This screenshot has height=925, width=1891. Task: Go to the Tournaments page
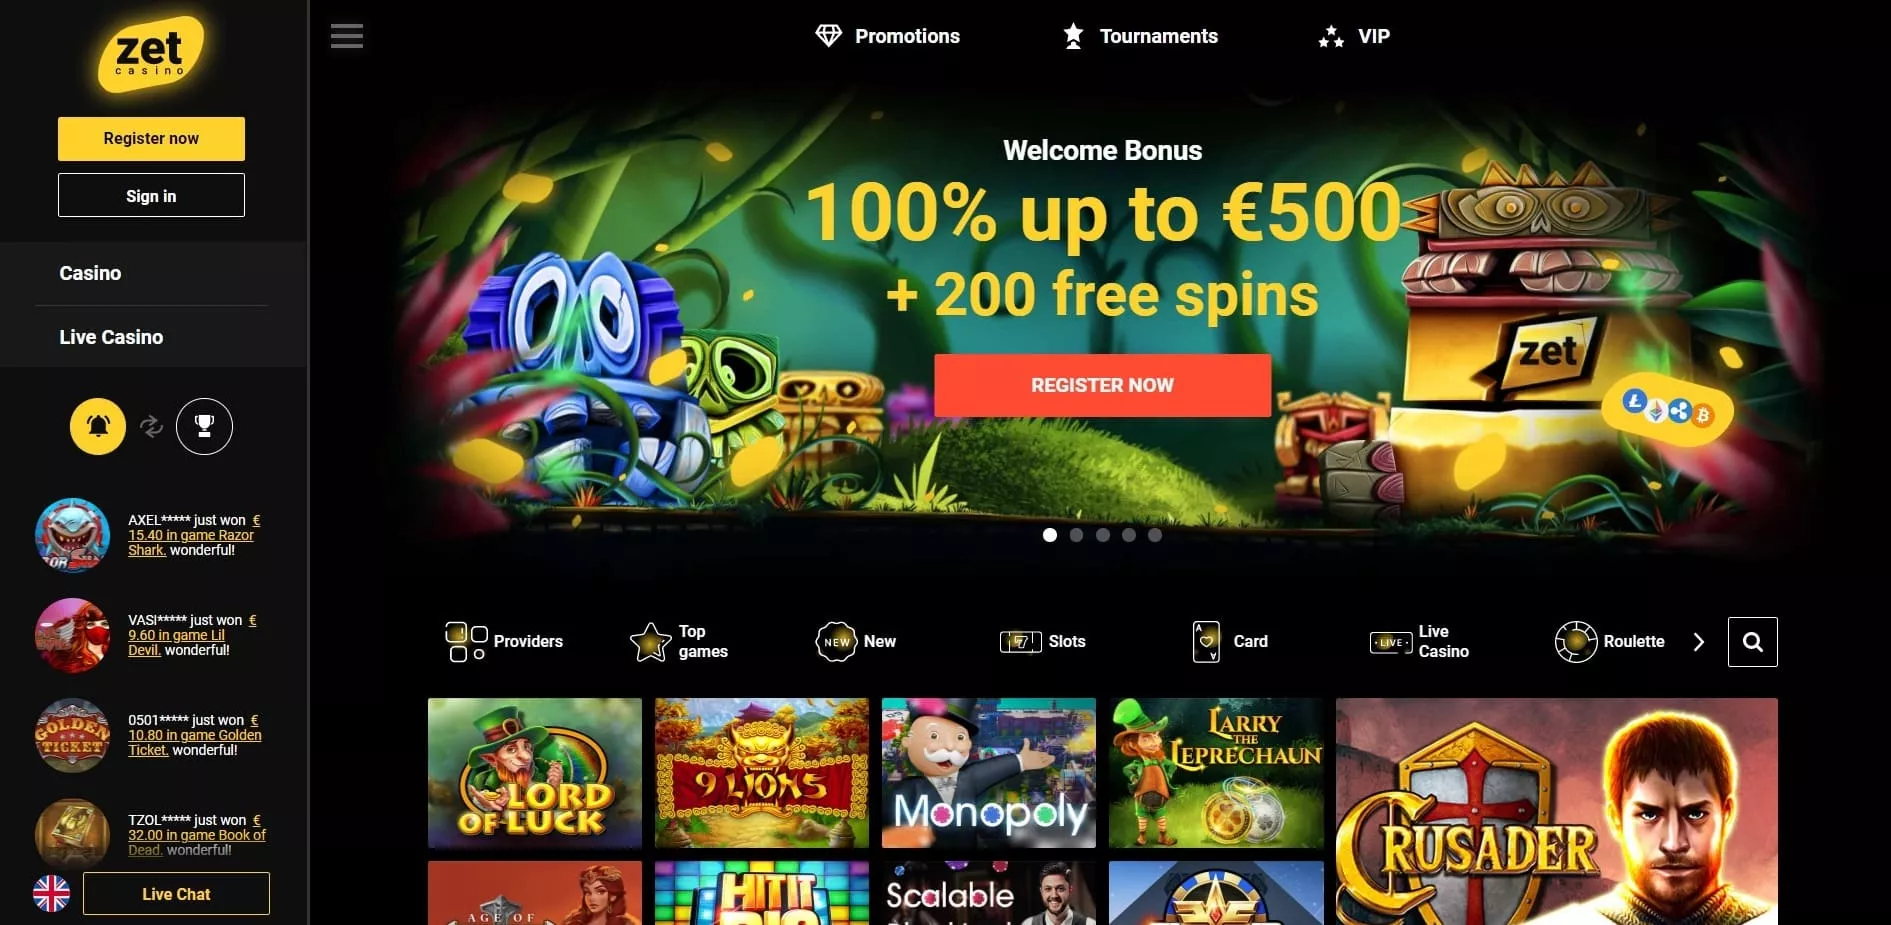[1140, 36]
